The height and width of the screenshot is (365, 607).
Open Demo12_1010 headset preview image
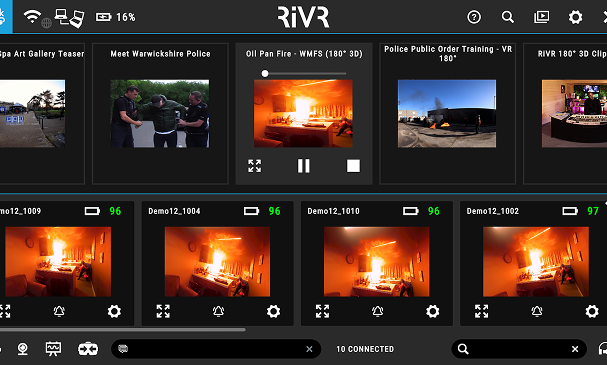click(376, 262)
